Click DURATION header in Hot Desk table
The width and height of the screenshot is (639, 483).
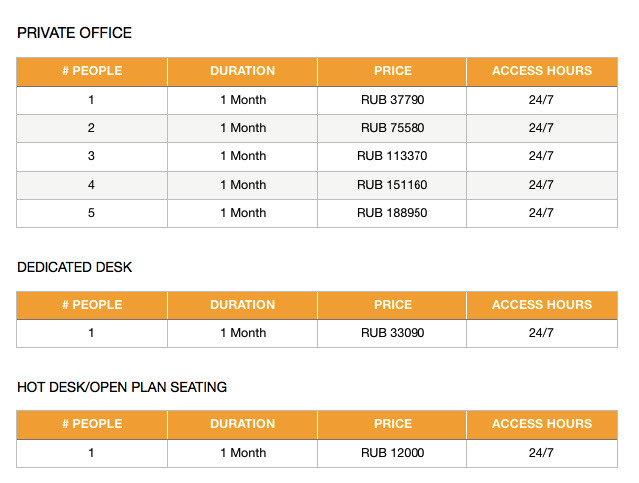(x=242, y=424)
